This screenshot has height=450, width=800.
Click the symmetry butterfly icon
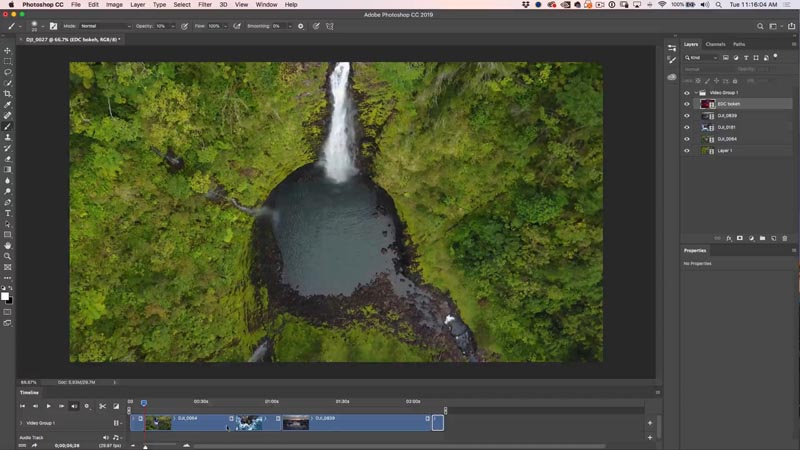(x=330, y=26)
